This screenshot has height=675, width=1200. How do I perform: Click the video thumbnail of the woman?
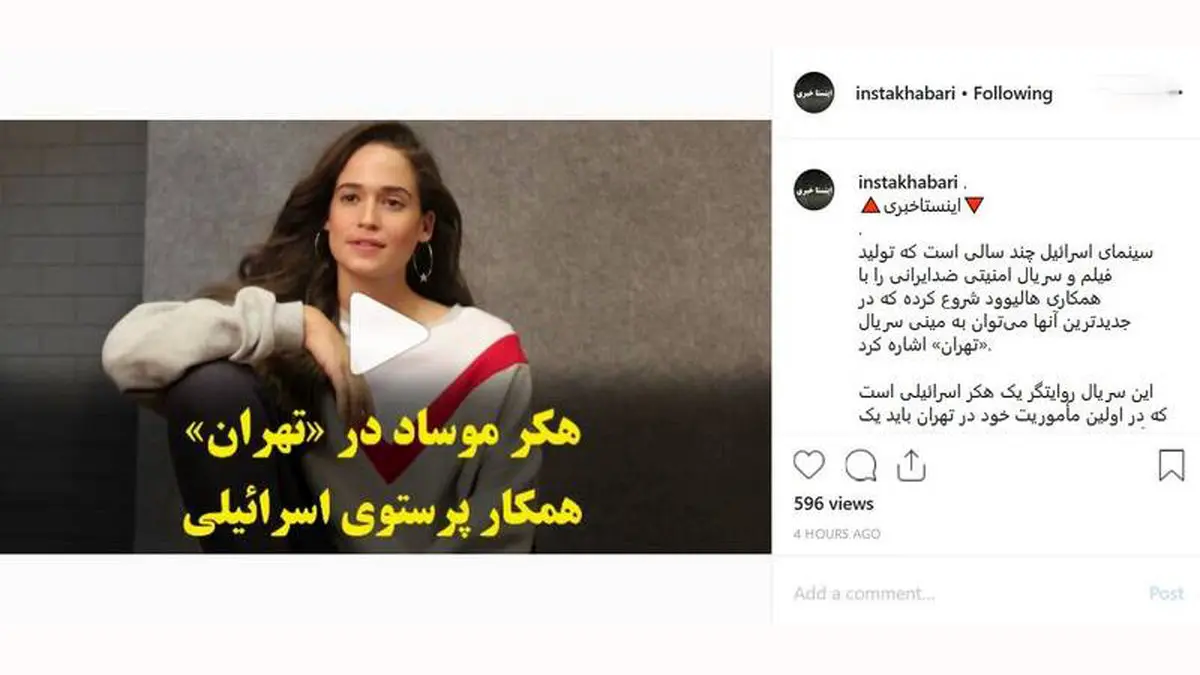385,337
